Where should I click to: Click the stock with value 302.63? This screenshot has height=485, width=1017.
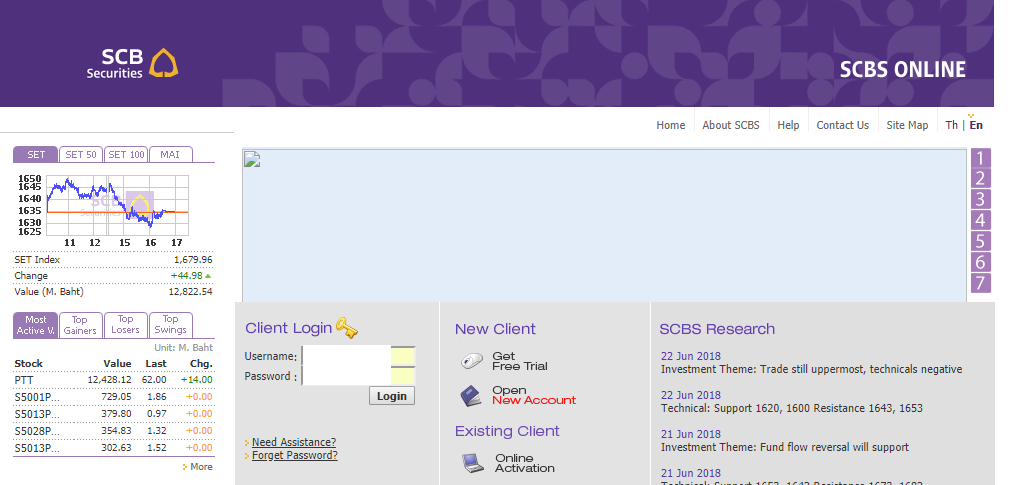[x=114, y=447]
